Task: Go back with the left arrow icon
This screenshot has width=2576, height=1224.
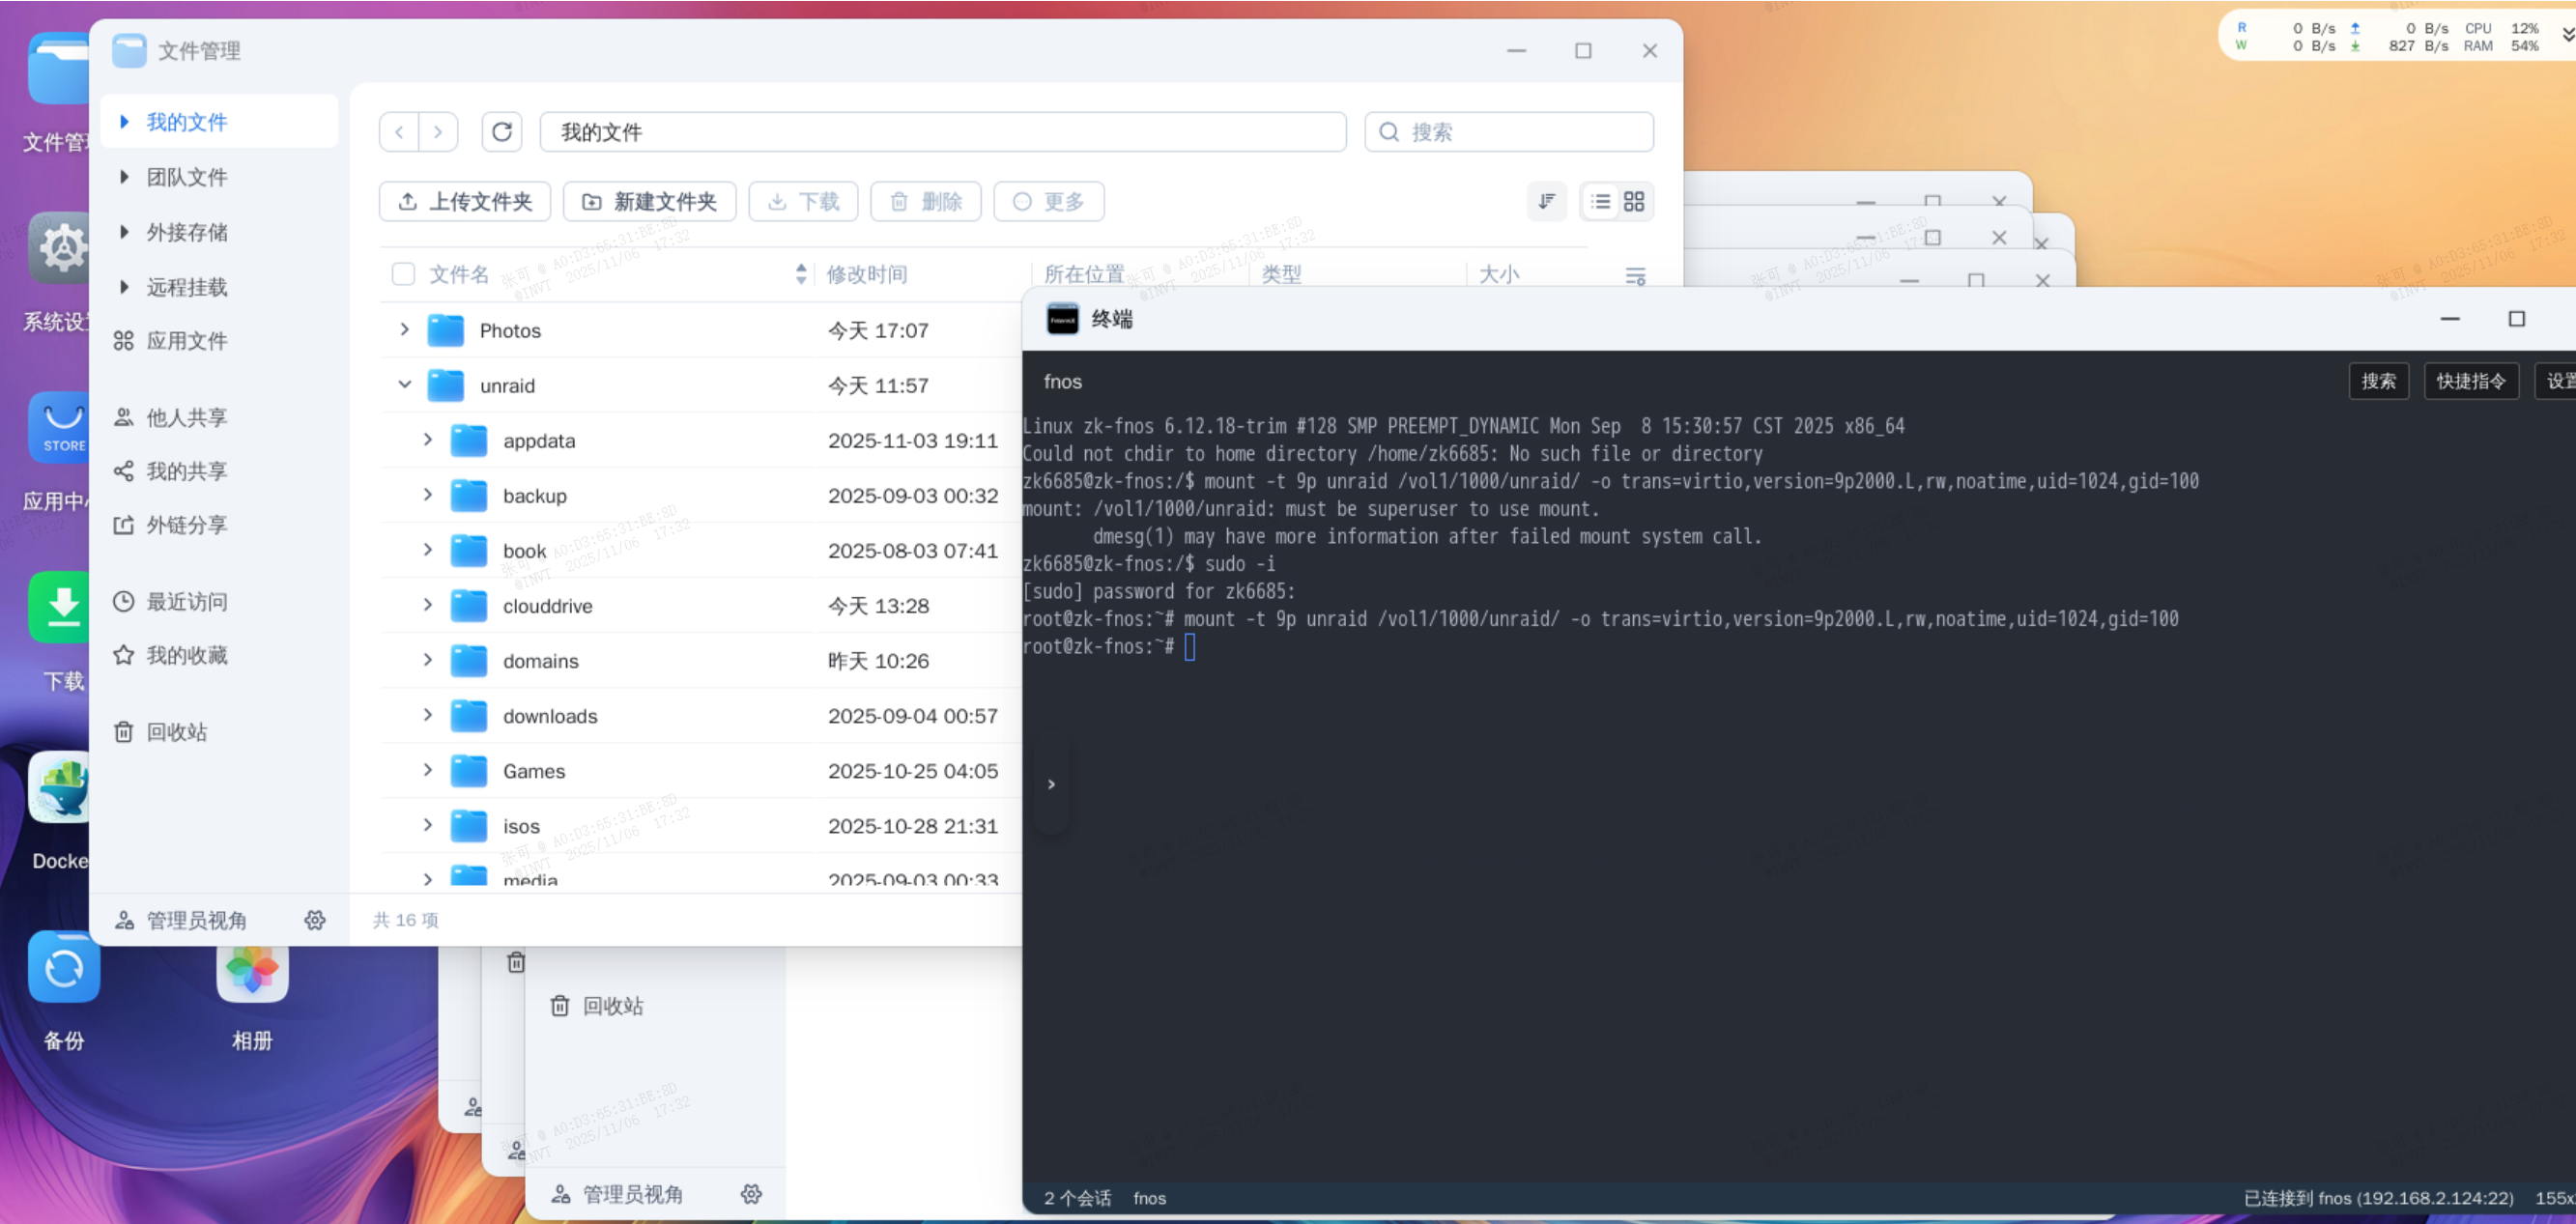Action: click(x=400, y=132)
